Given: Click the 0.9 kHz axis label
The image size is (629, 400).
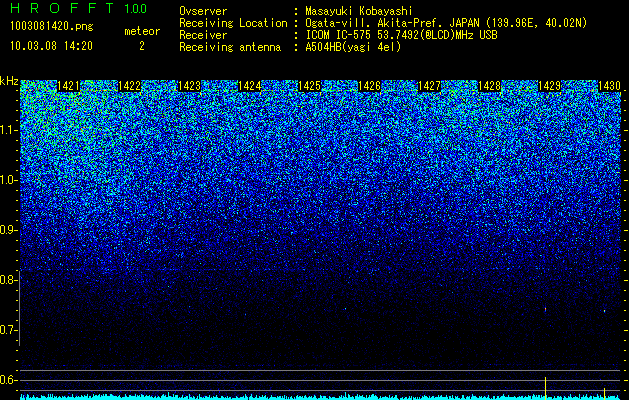Looking at the screenshot, I should pyautogui.click(x=7, y=230).
